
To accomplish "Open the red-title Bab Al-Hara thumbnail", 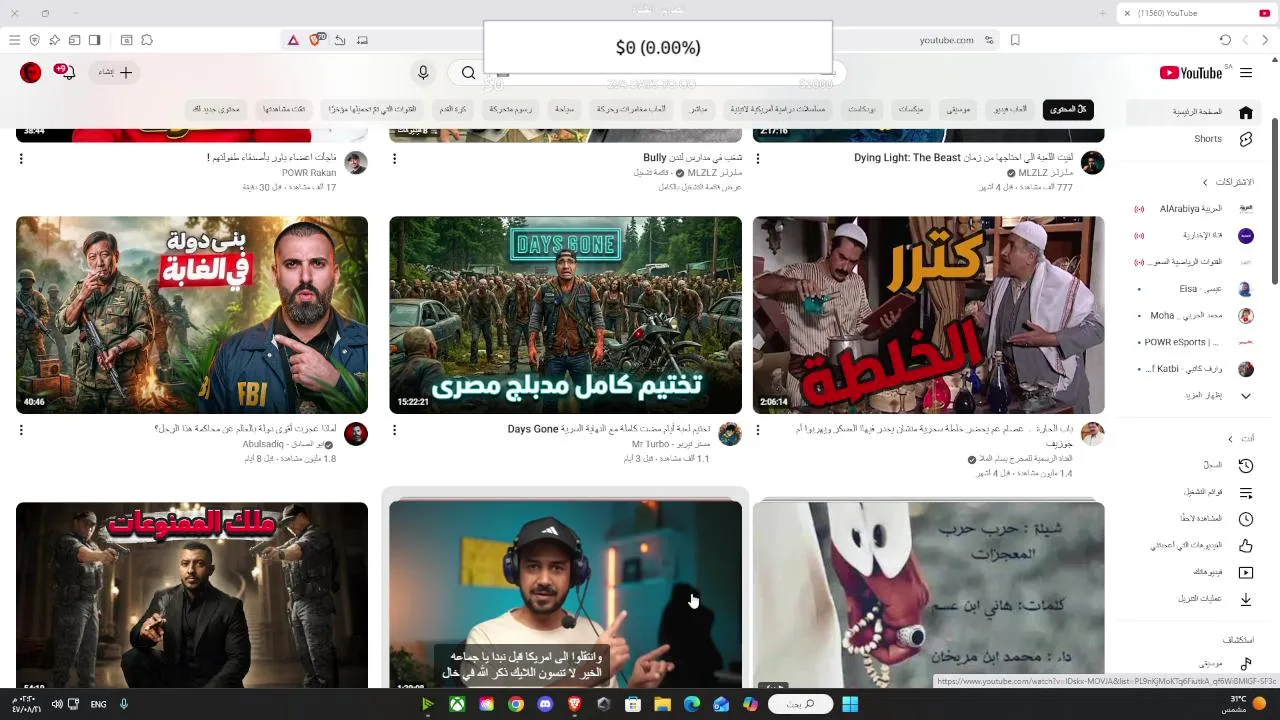I will 929,315.
